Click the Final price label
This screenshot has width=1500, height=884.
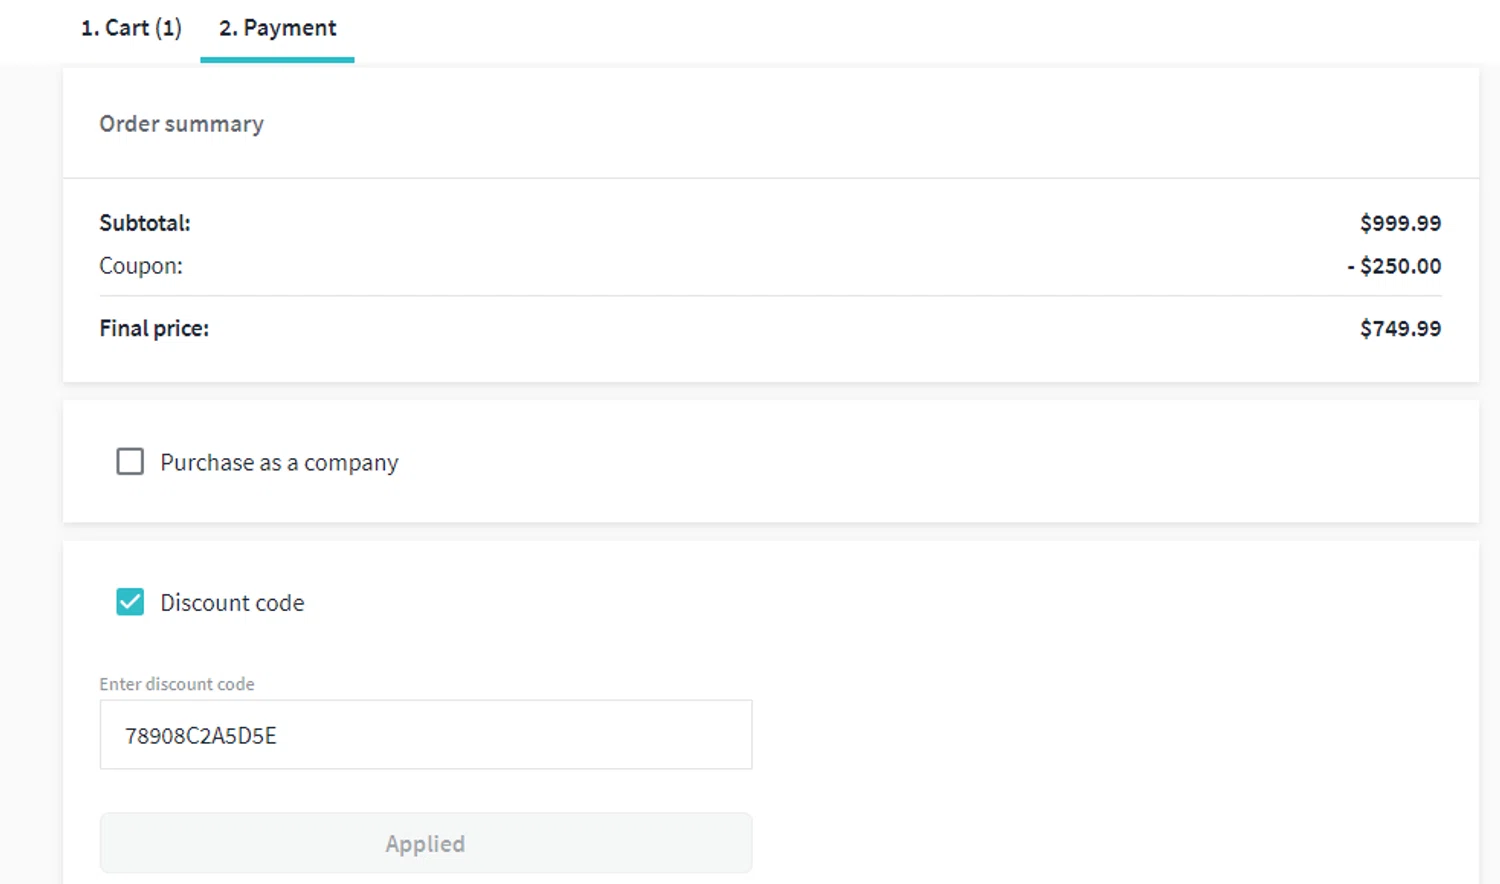(154, 329)
